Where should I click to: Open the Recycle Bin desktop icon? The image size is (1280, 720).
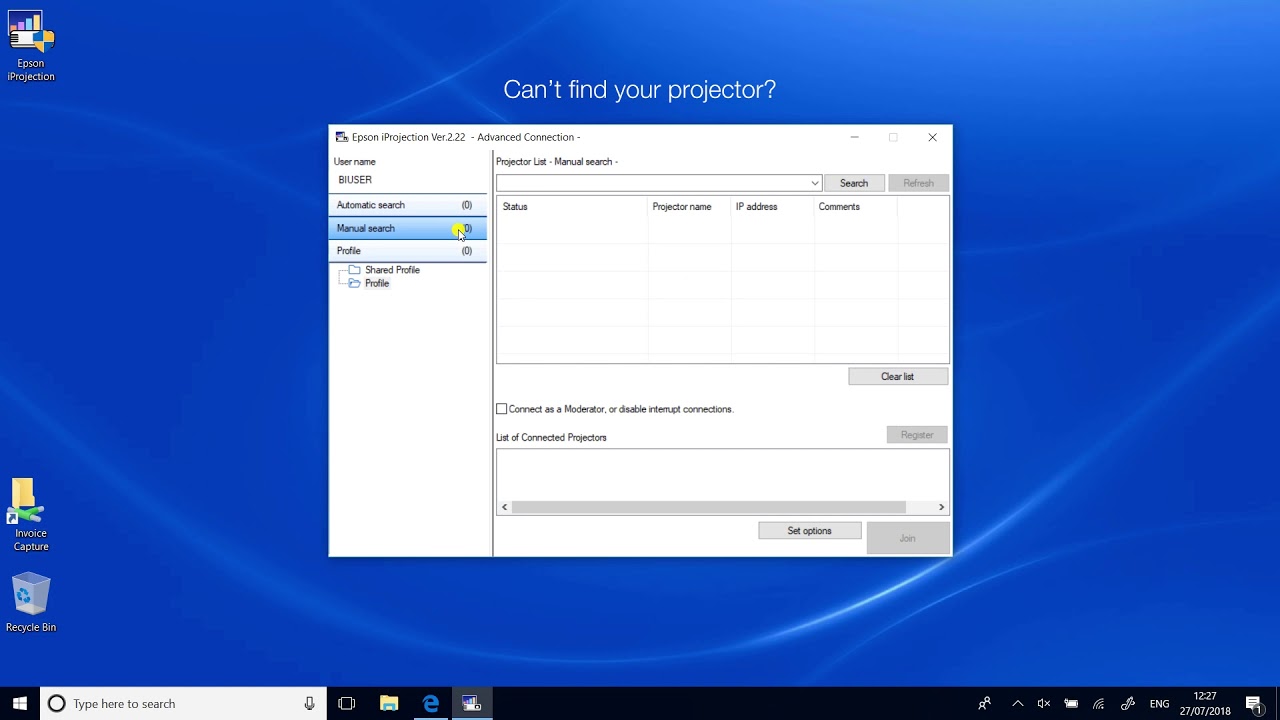tap(31, 602)
